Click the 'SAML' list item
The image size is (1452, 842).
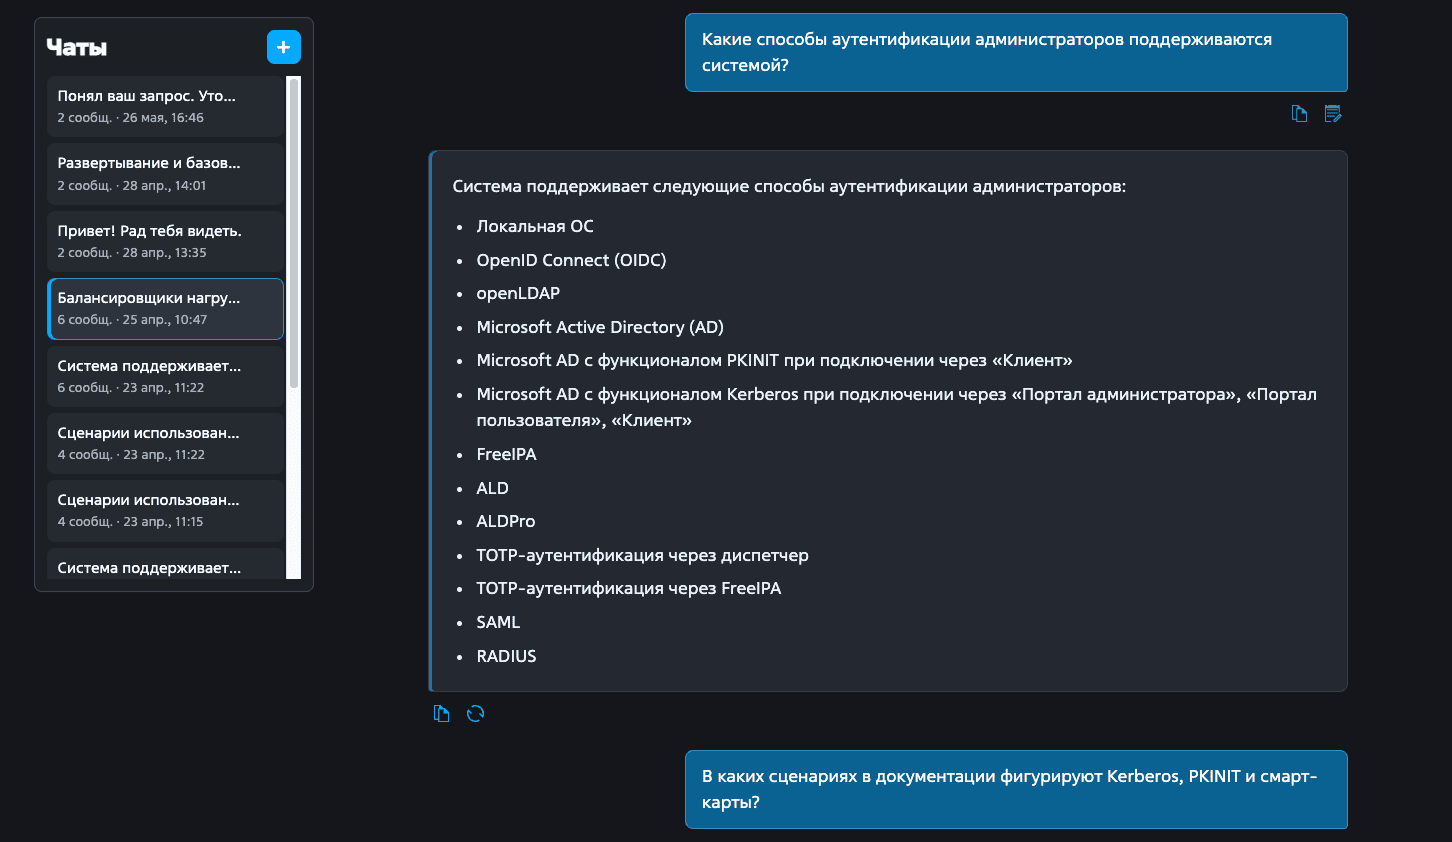tap(498, 622)
